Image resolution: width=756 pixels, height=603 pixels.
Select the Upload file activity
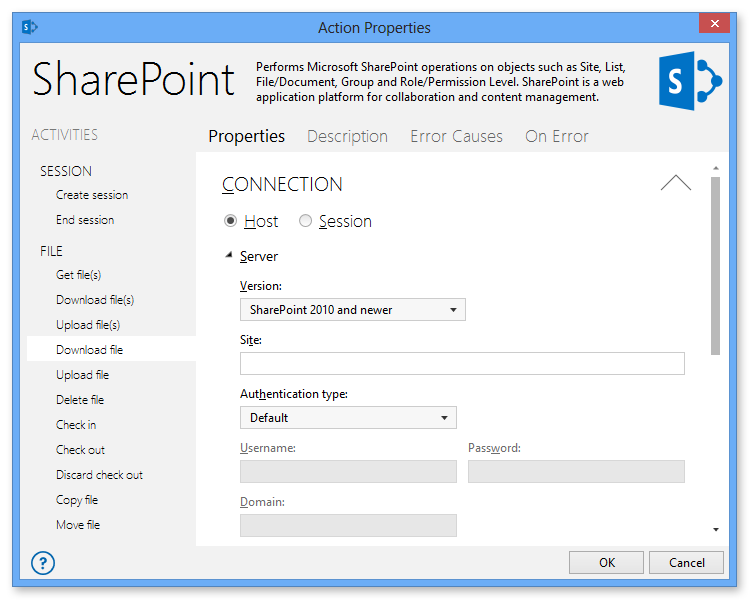click(83, 375)
